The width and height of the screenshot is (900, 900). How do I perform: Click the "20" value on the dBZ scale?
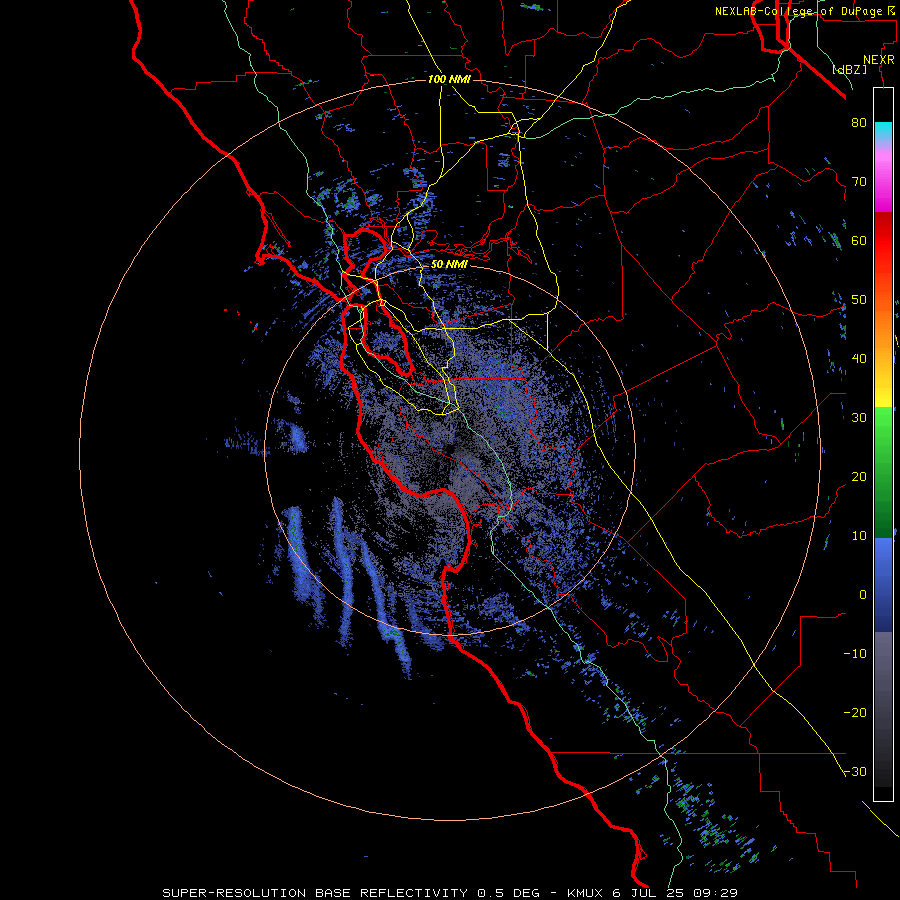(859, 477)
